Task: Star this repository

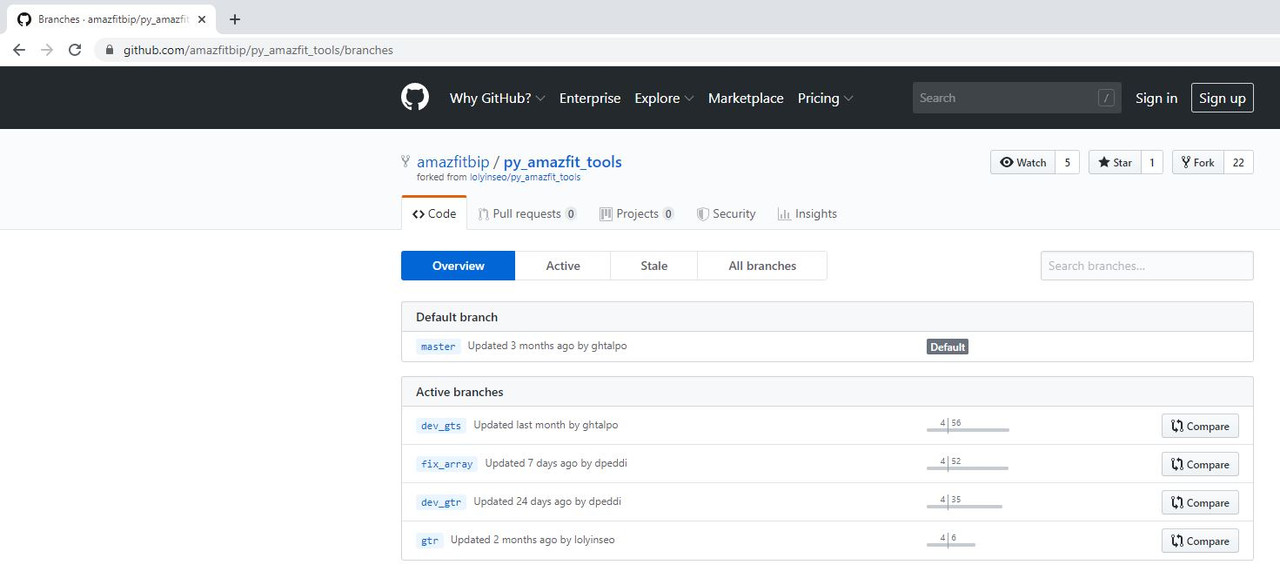Action: tap(1114, 162)
